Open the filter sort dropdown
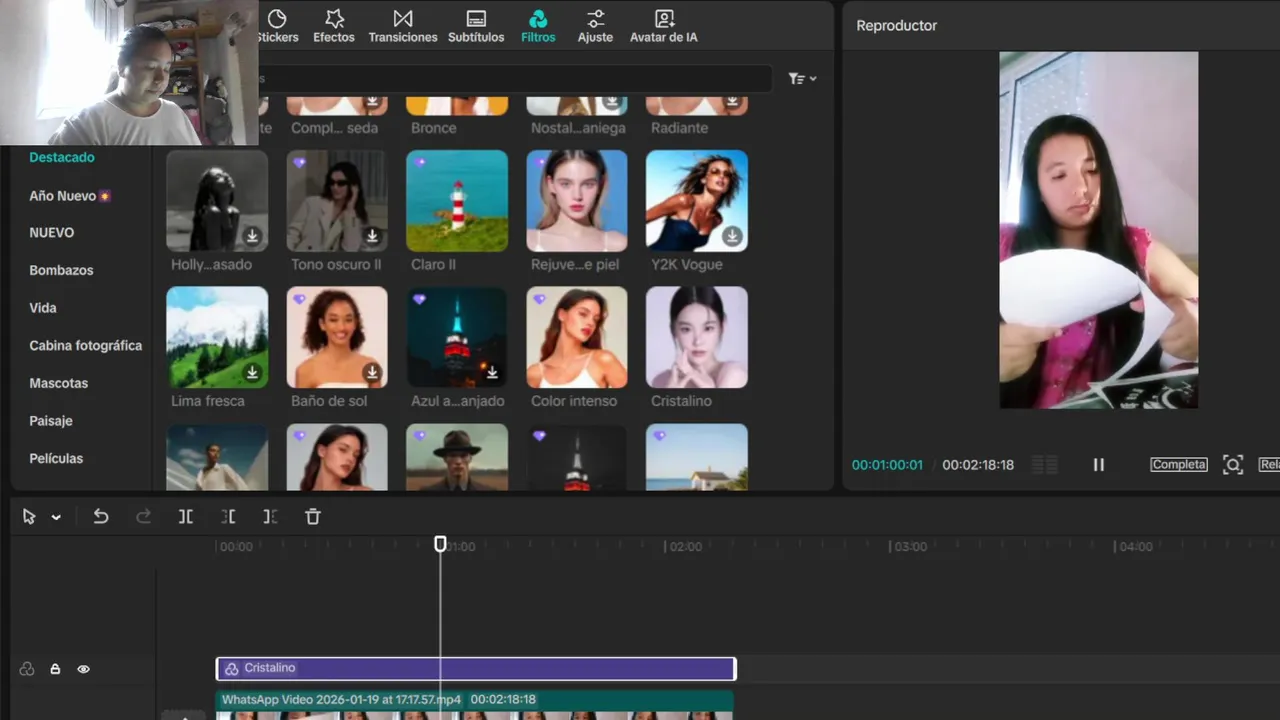 [802, 79]
